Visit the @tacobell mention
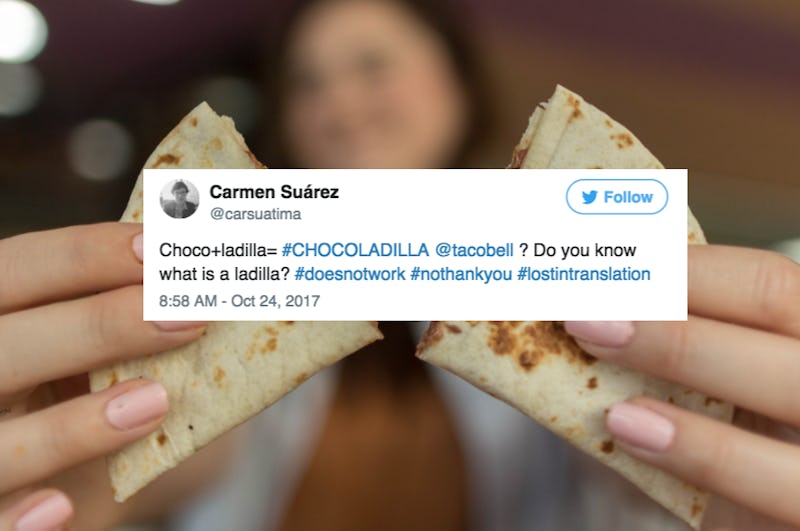This screenshot has width=800, height=531. 474,250
